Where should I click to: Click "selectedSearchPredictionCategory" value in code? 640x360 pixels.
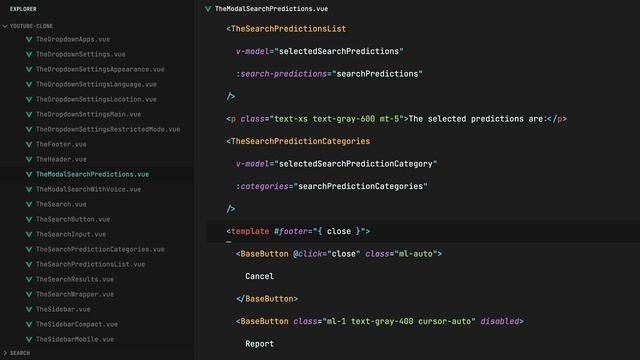pos(356,164)
